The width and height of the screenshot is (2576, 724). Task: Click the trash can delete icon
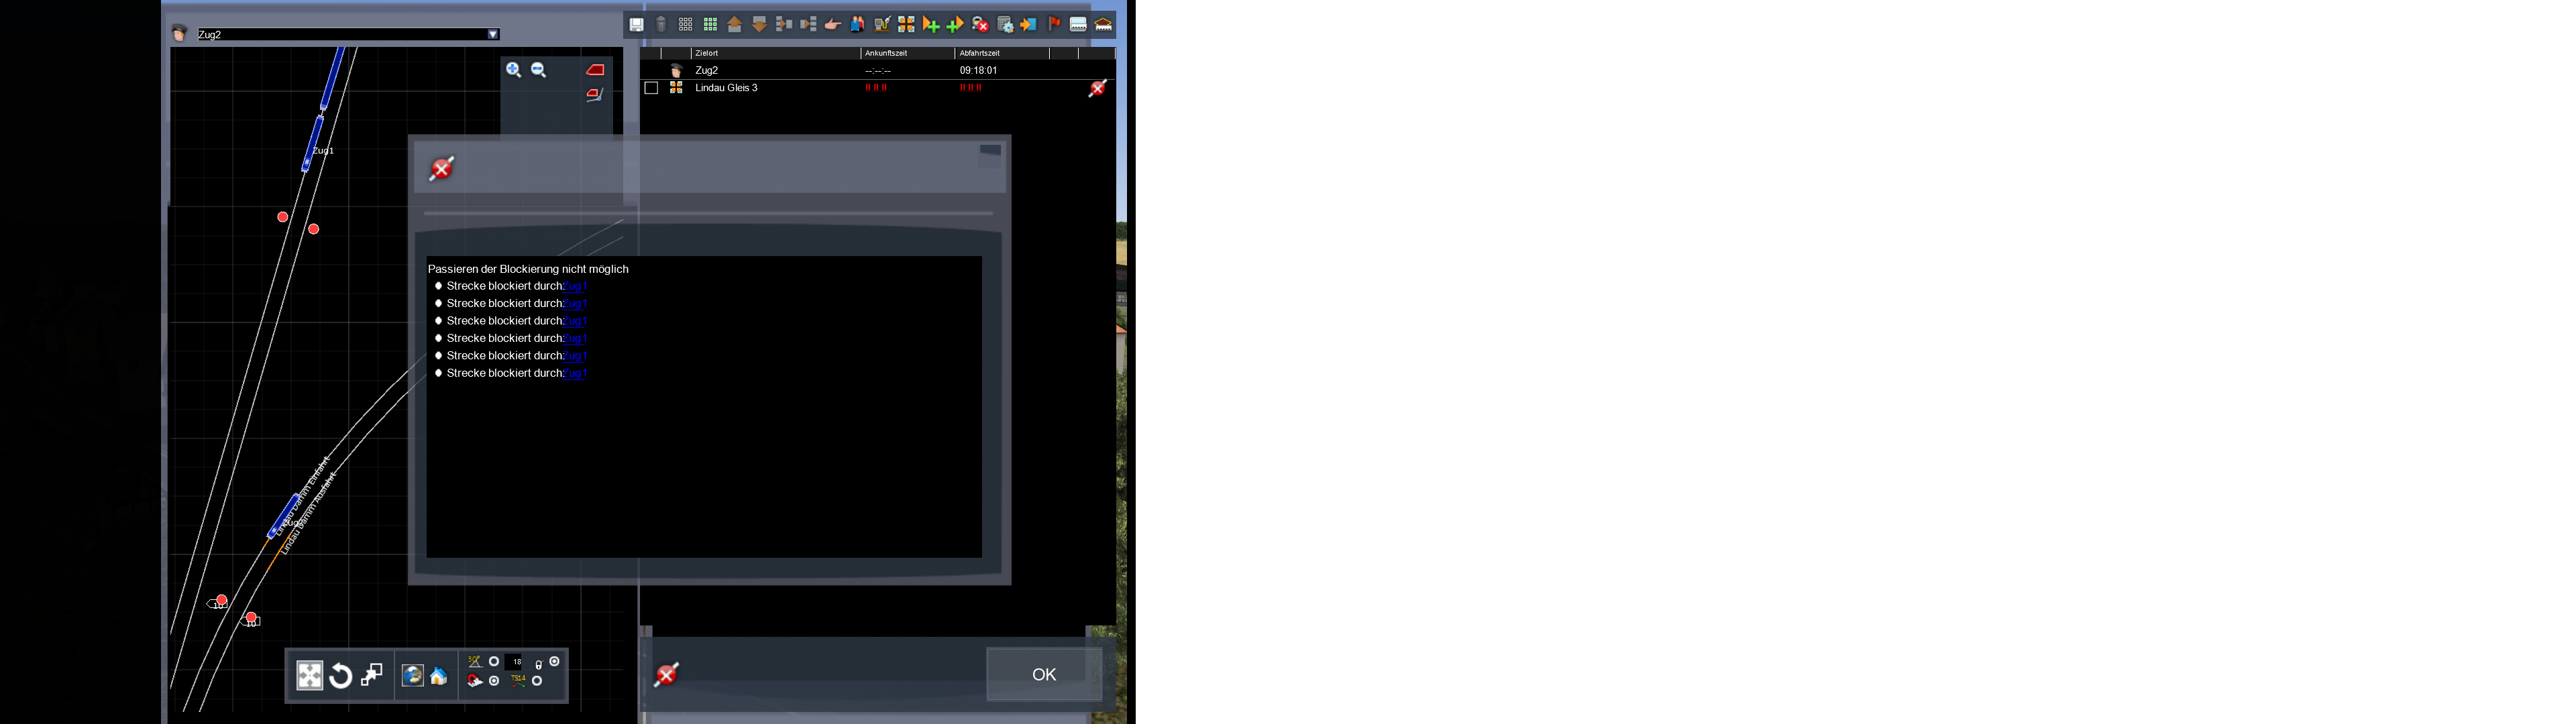pos(661,25)
